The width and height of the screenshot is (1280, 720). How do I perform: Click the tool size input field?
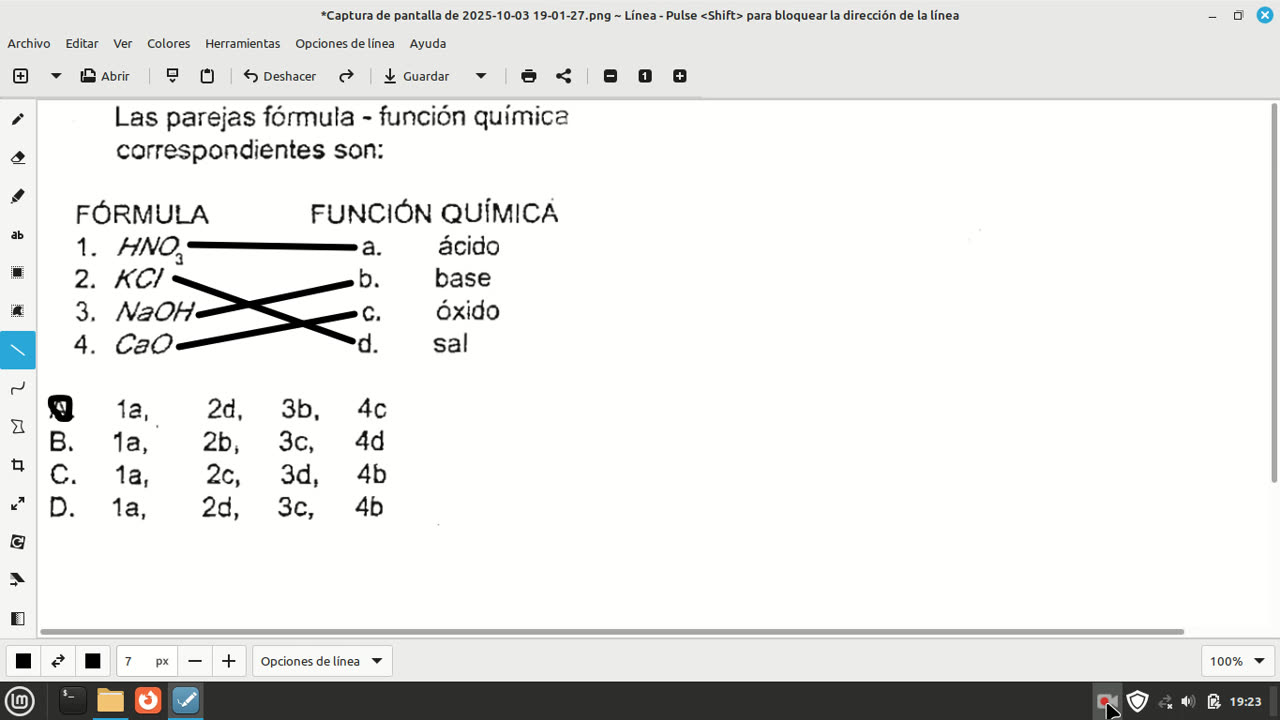coord(146,661)
